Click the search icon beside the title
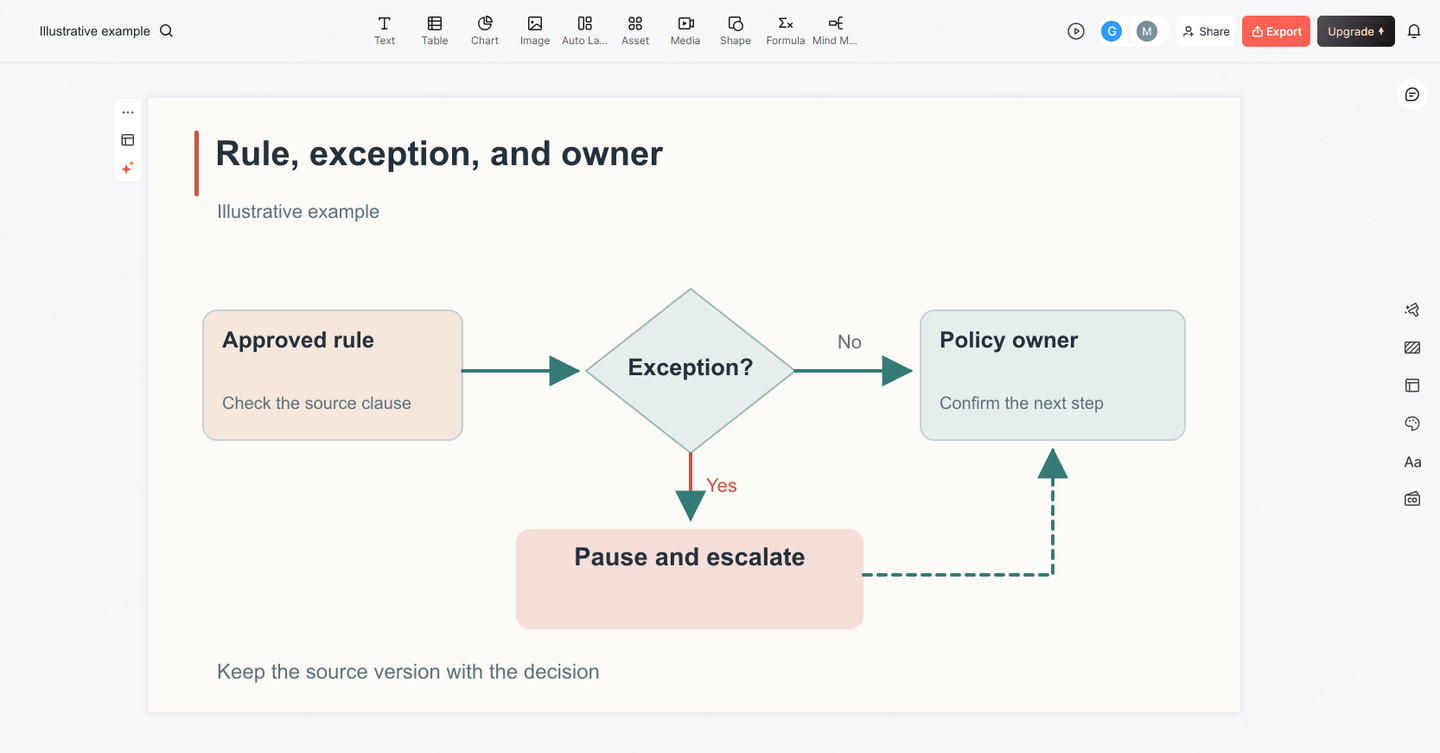1440x753 pixels. point(166,31)
